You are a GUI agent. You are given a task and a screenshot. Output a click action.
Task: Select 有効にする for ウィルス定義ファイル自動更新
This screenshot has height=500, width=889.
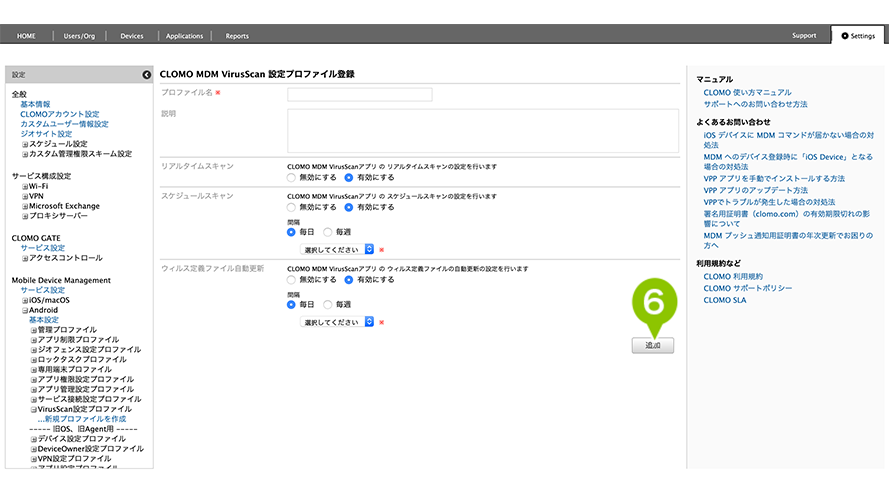349,280
